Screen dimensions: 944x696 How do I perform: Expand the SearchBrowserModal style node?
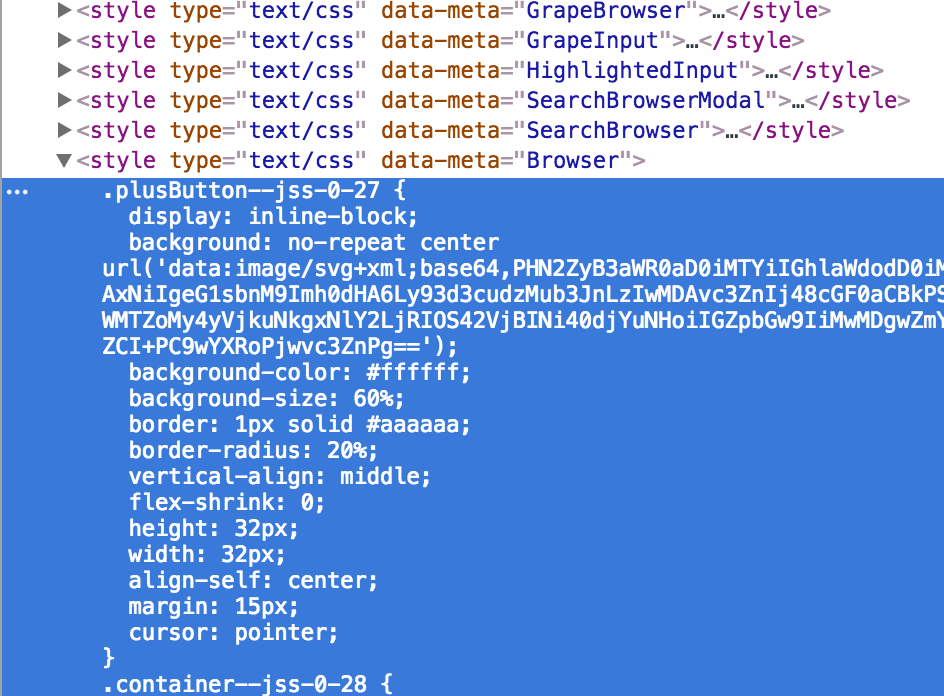click(64, 100)
